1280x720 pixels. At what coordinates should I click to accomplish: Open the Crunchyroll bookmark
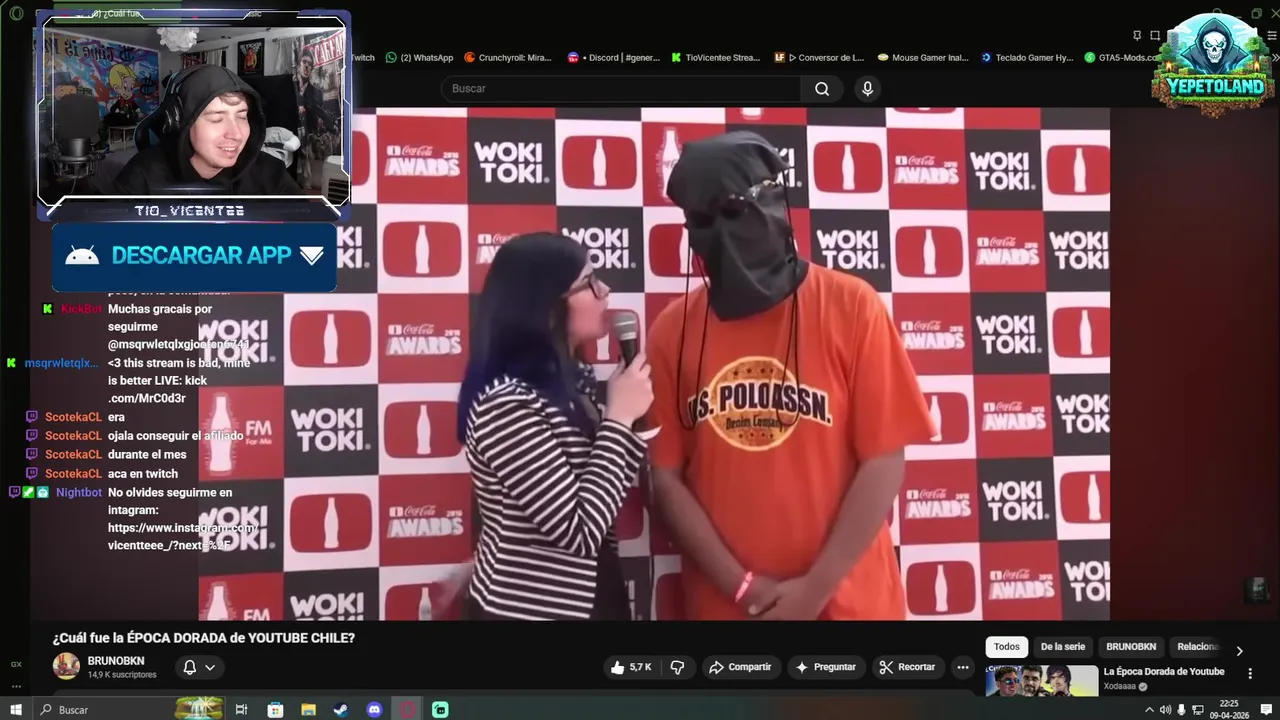click(507, 58)
